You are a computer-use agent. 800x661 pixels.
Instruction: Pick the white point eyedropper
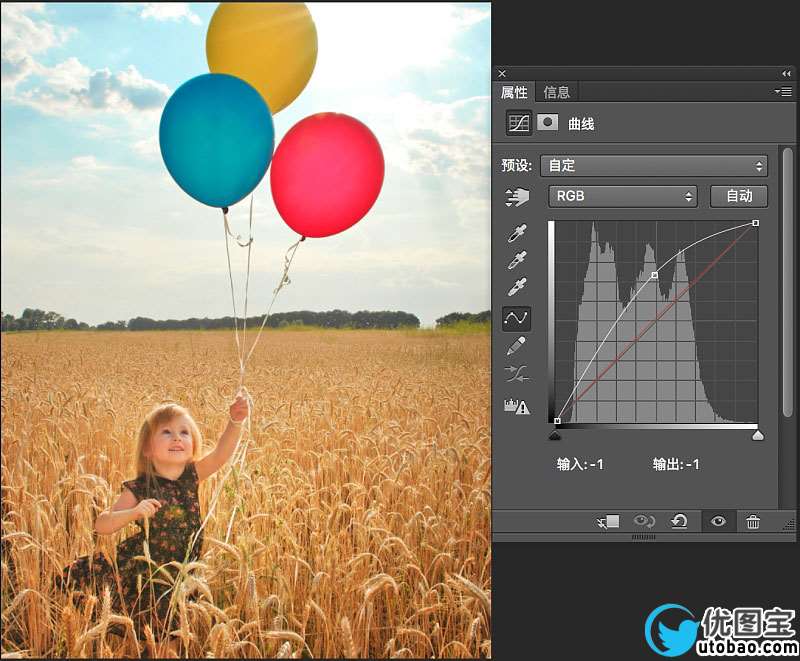point(517,287)
